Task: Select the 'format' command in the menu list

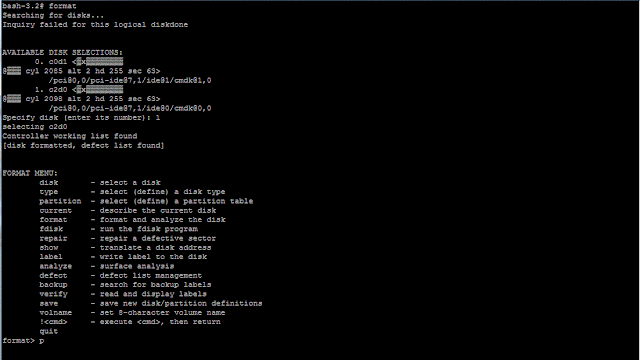Action: 53,220
